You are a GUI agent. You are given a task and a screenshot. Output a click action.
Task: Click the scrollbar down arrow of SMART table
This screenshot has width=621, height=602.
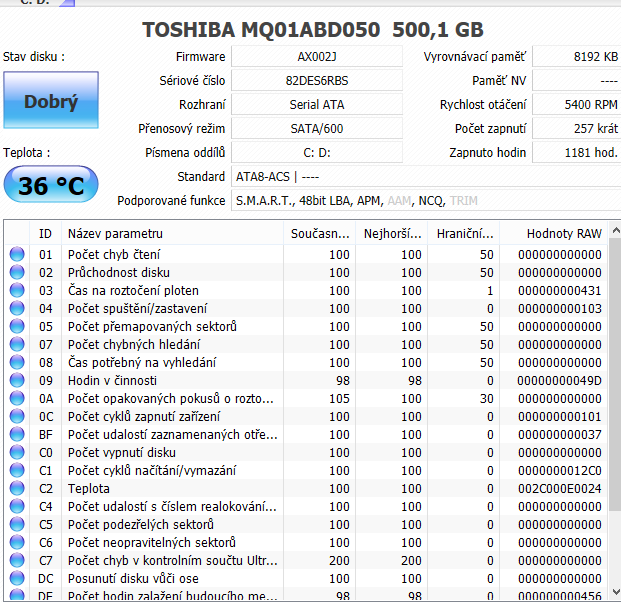coord(615,592)
